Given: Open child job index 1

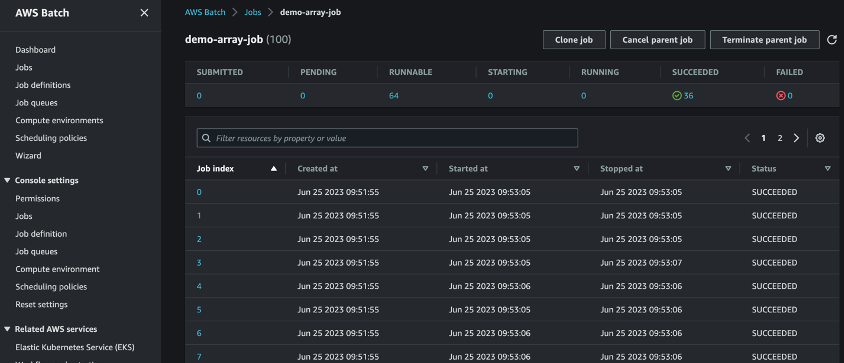Looking at the screenshot, I should [199, 215].
